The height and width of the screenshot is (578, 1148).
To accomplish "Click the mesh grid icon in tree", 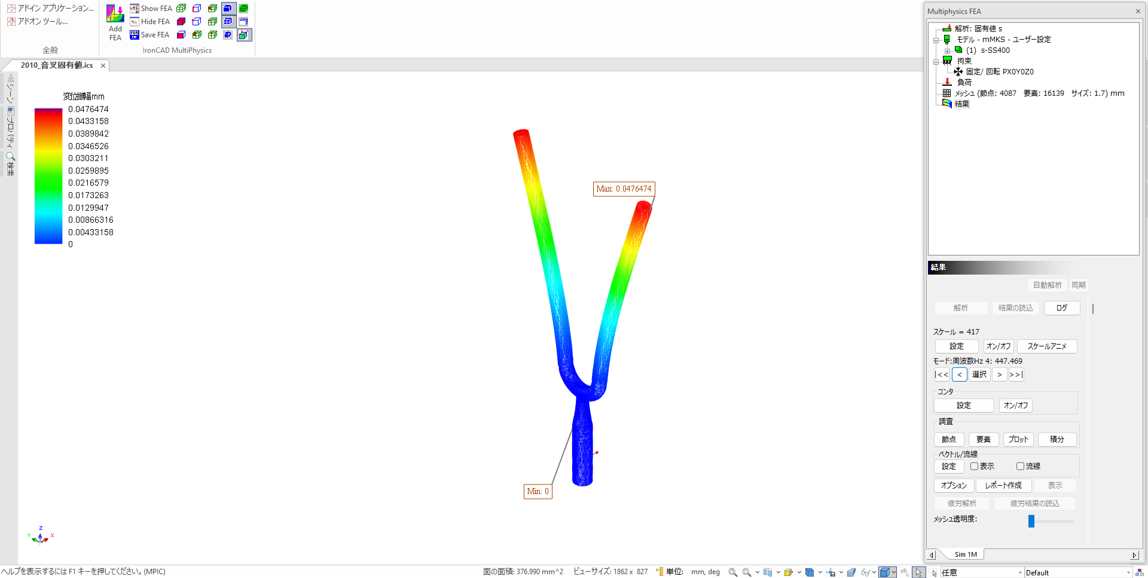I will click(x=947, y=93).
